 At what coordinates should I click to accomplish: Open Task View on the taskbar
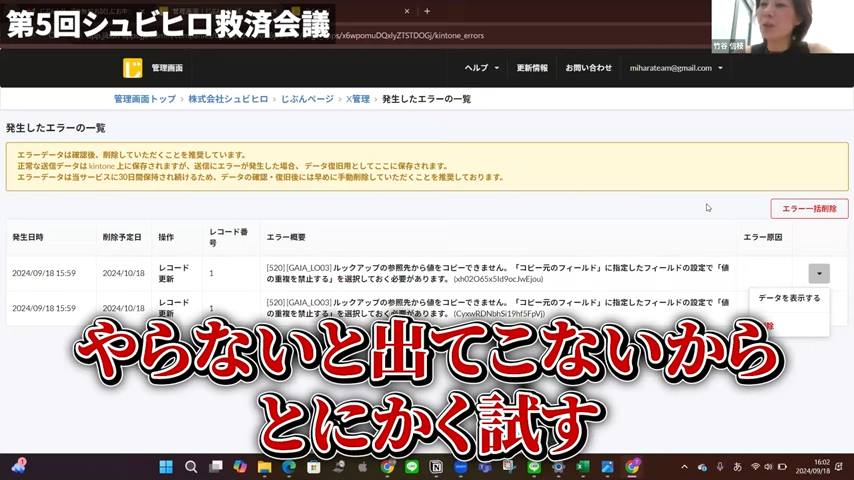click(216, 467)
